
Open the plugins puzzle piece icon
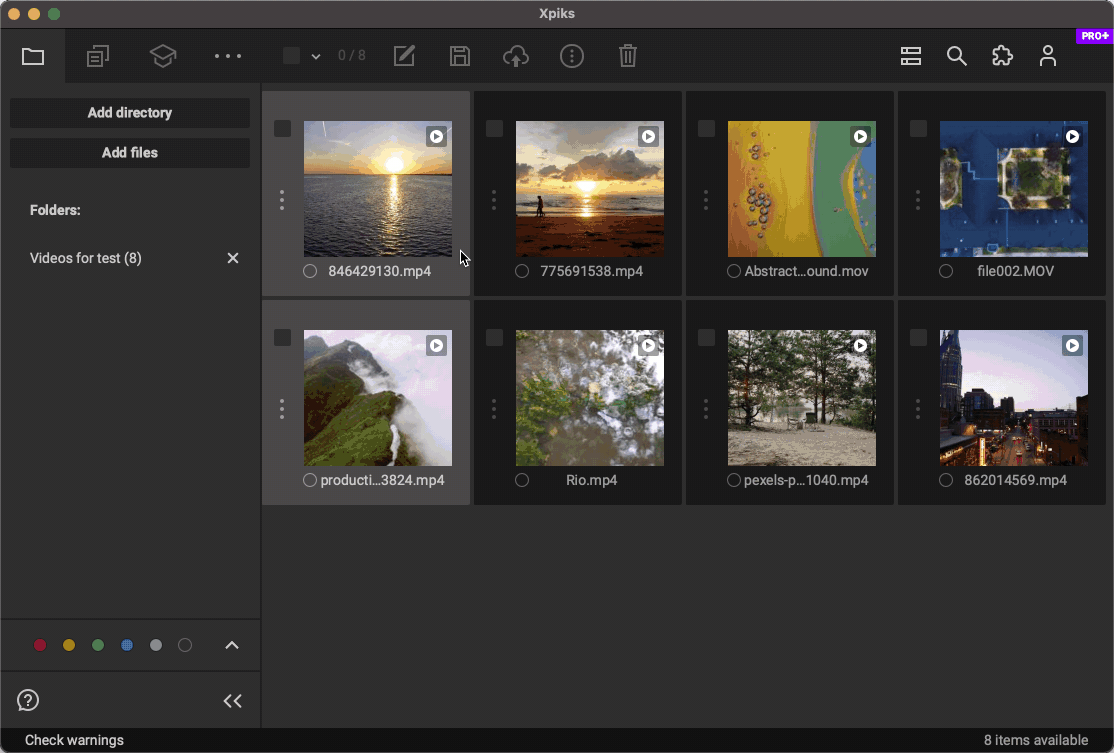[1002, 56]
